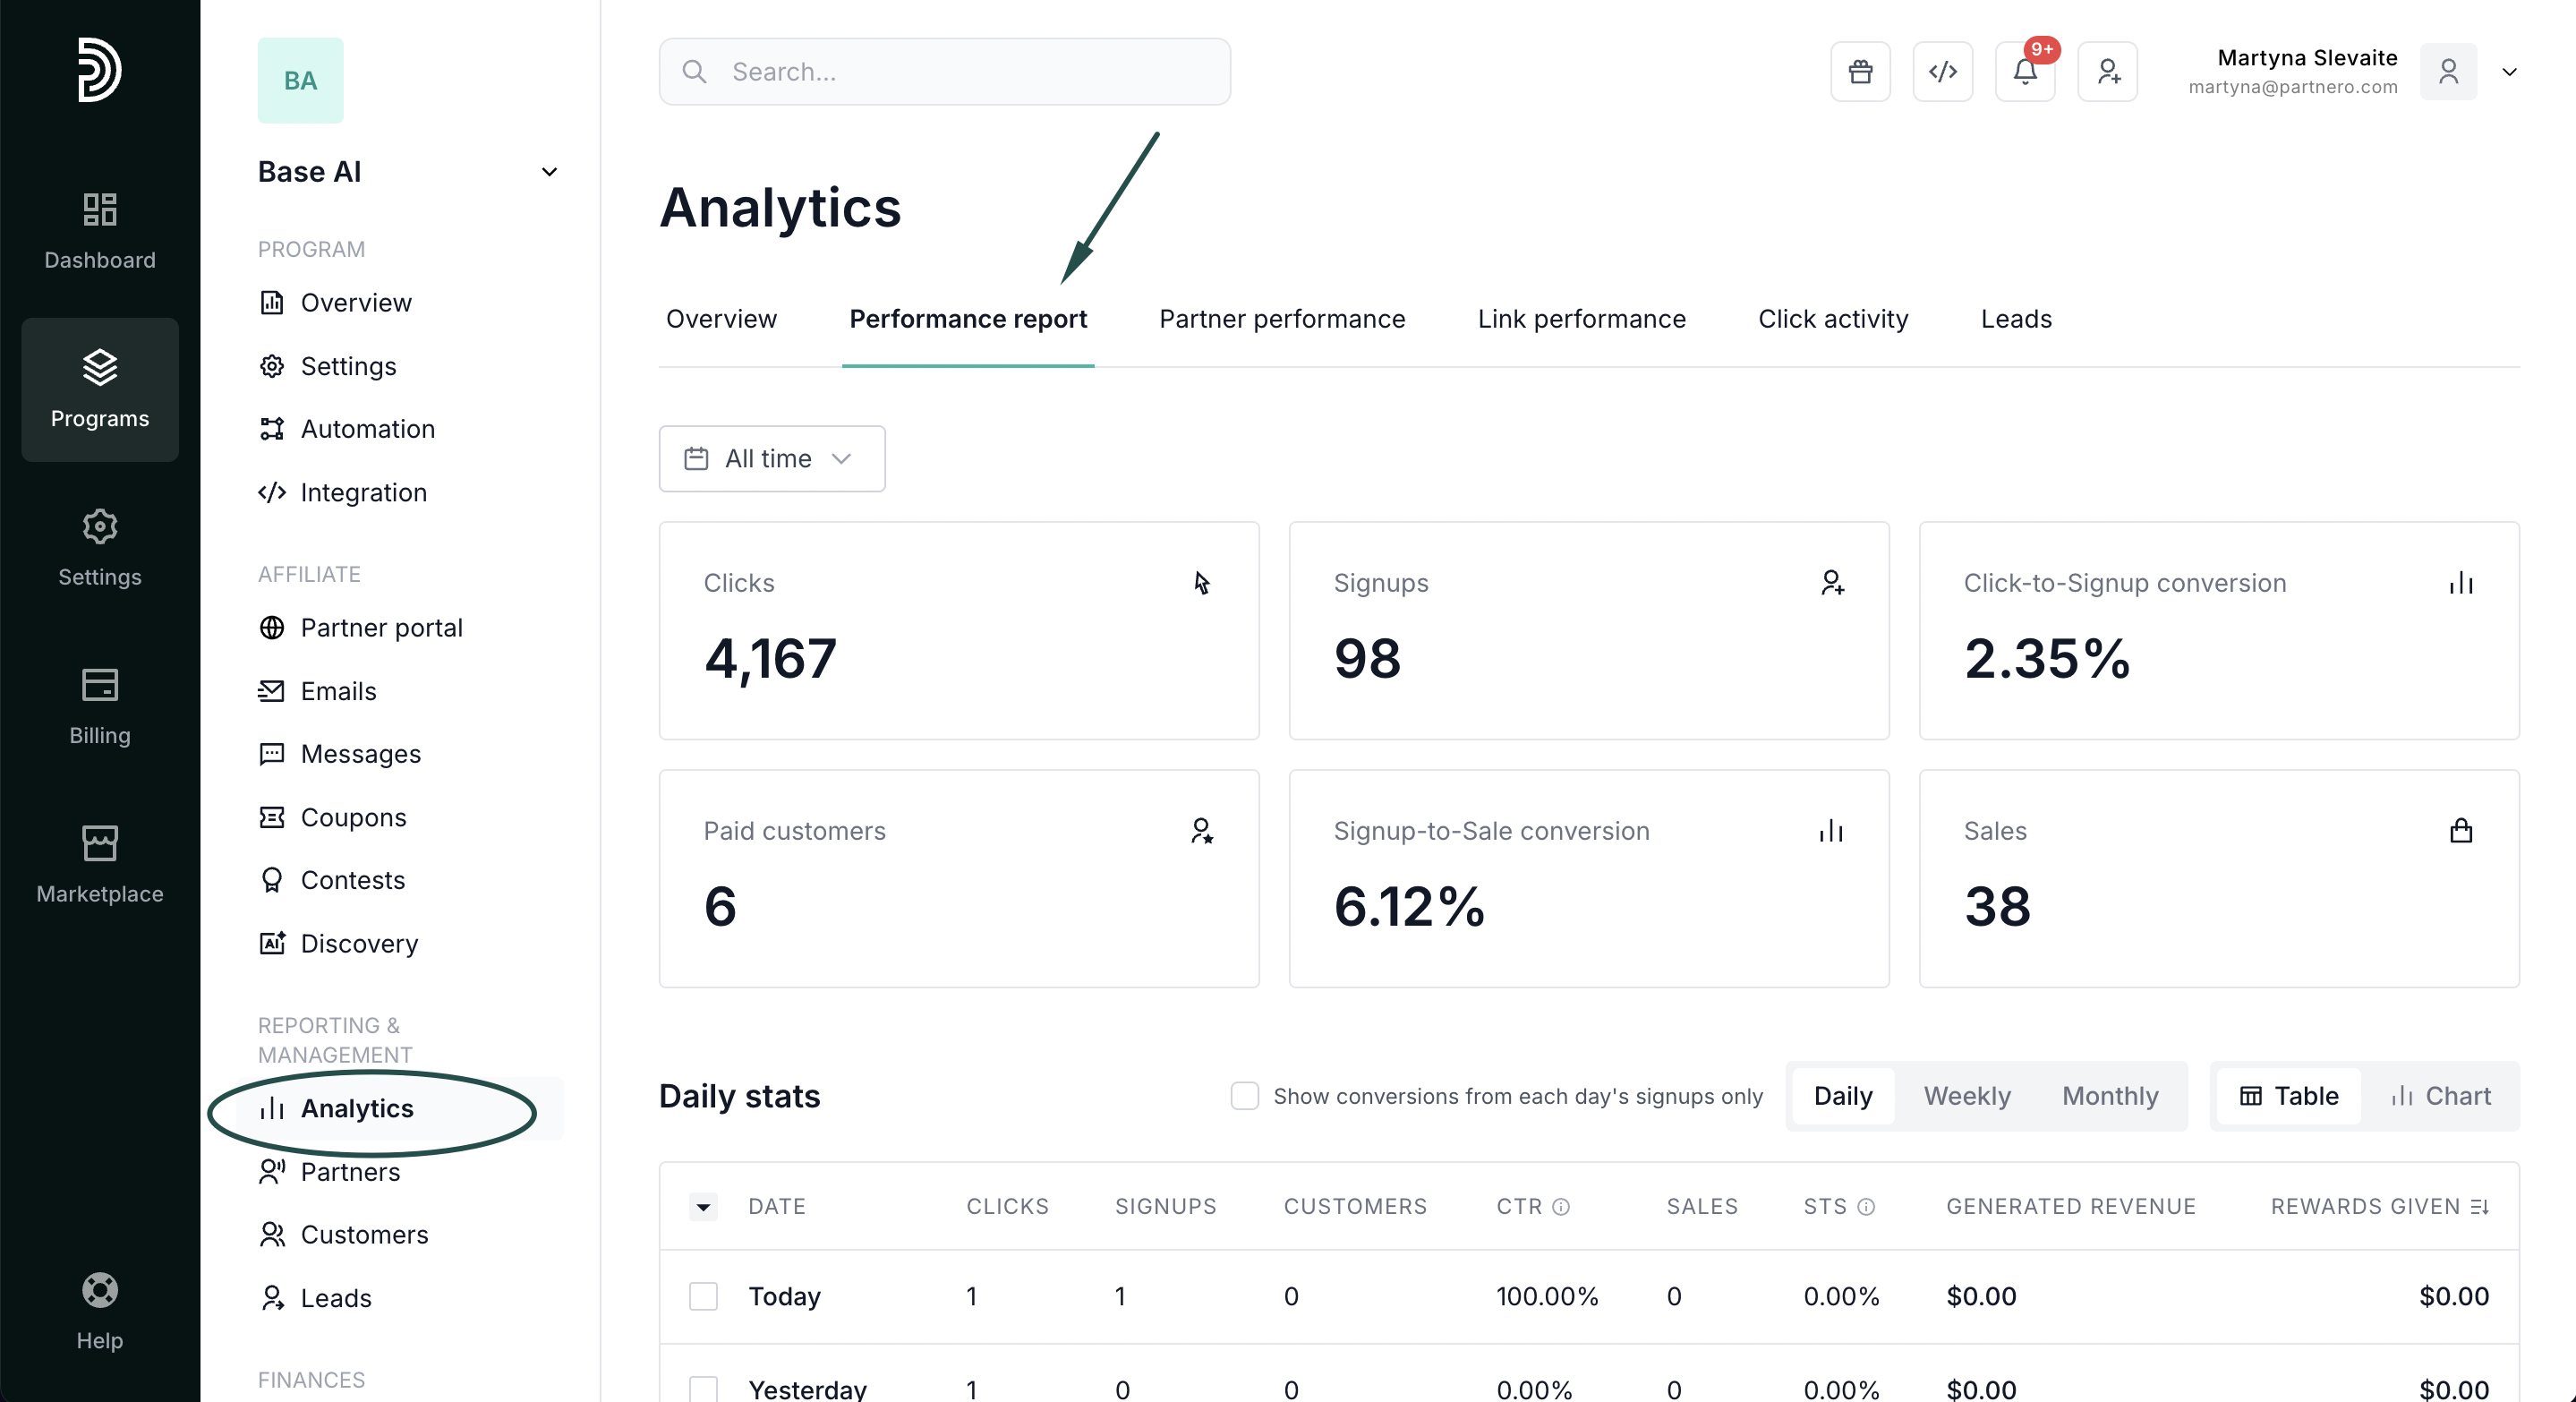The width and height of the screenshot is (2576, 1402).
Task: Click the add user icon in header
Action: (x=2108, y=72)
